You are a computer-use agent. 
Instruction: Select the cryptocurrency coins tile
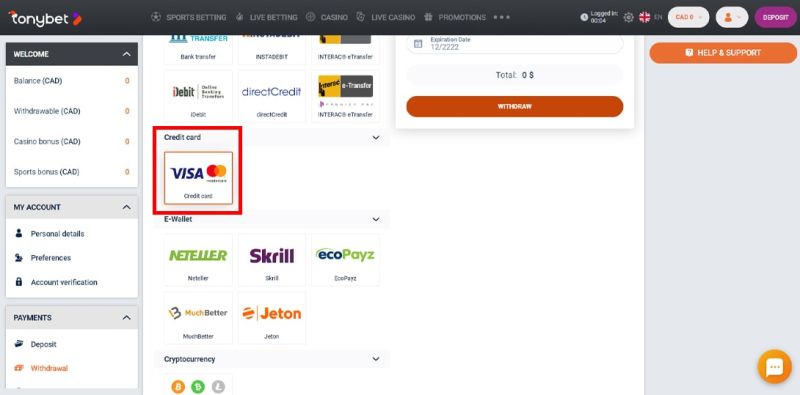[x=198, y=384]
